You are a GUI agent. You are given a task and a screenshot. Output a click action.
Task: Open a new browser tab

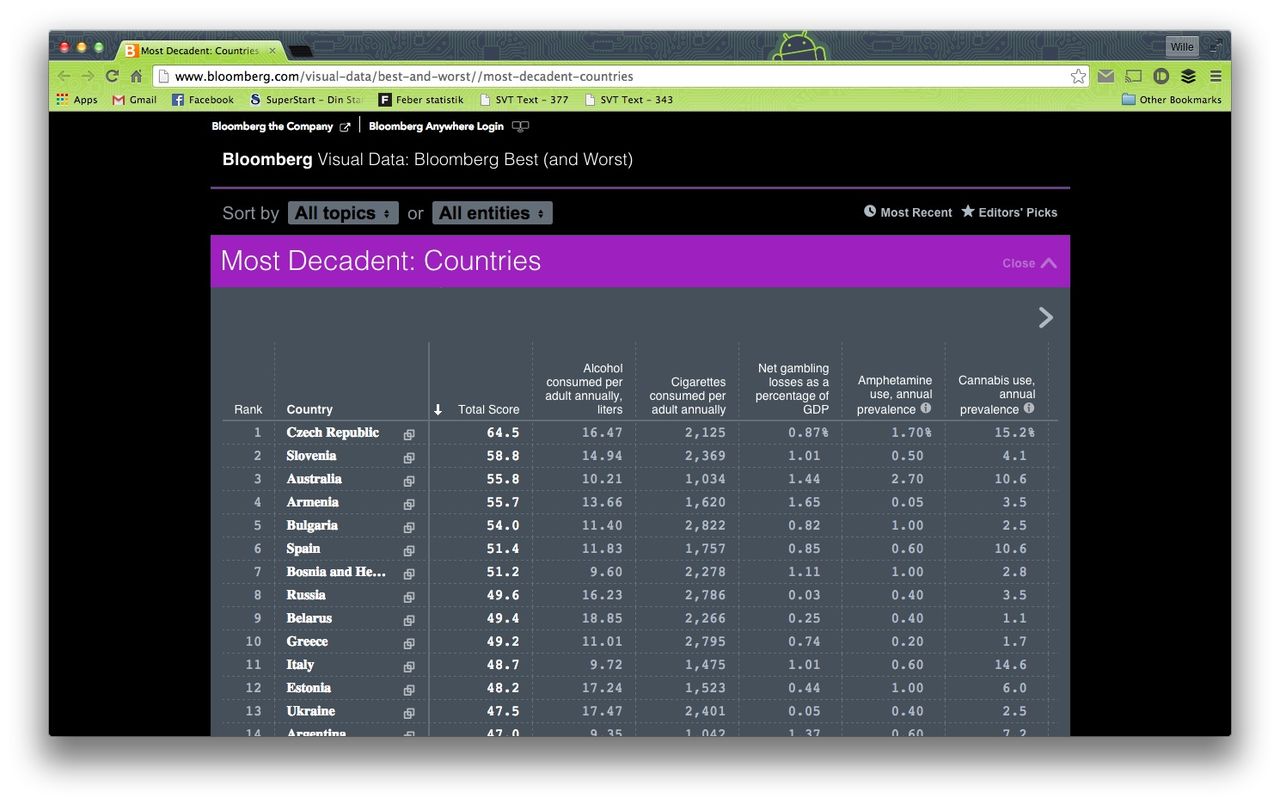[301, 50]
